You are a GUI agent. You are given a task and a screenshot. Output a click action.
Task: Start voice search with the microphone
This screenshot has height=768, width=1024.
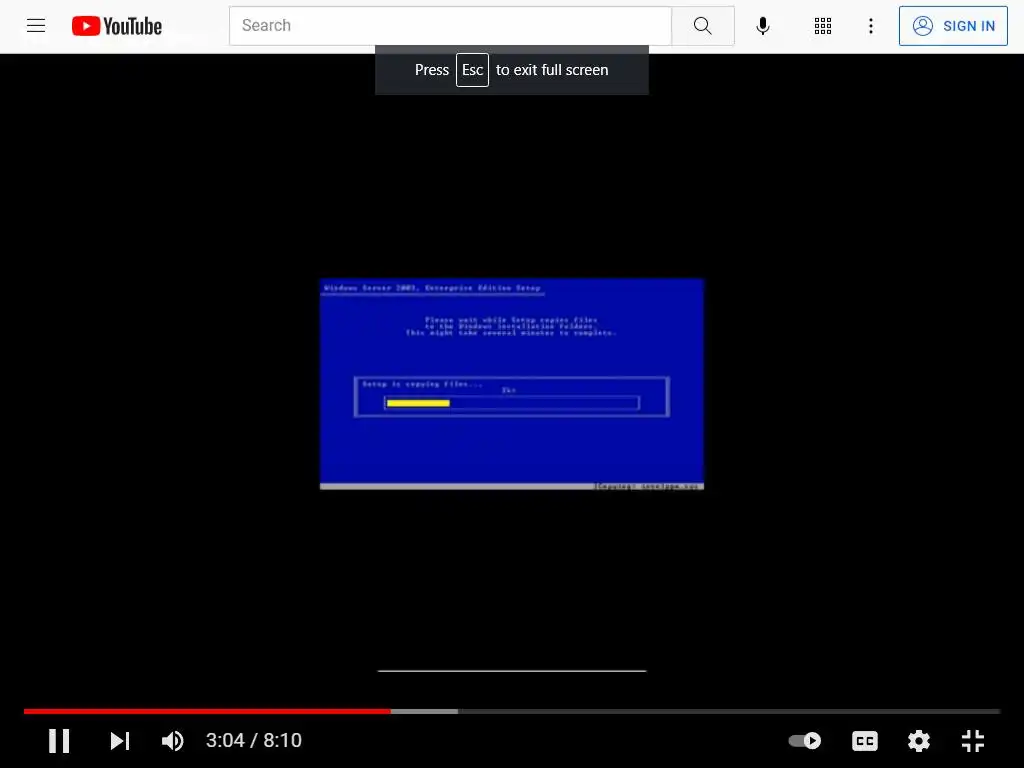[x=762, y=26]
